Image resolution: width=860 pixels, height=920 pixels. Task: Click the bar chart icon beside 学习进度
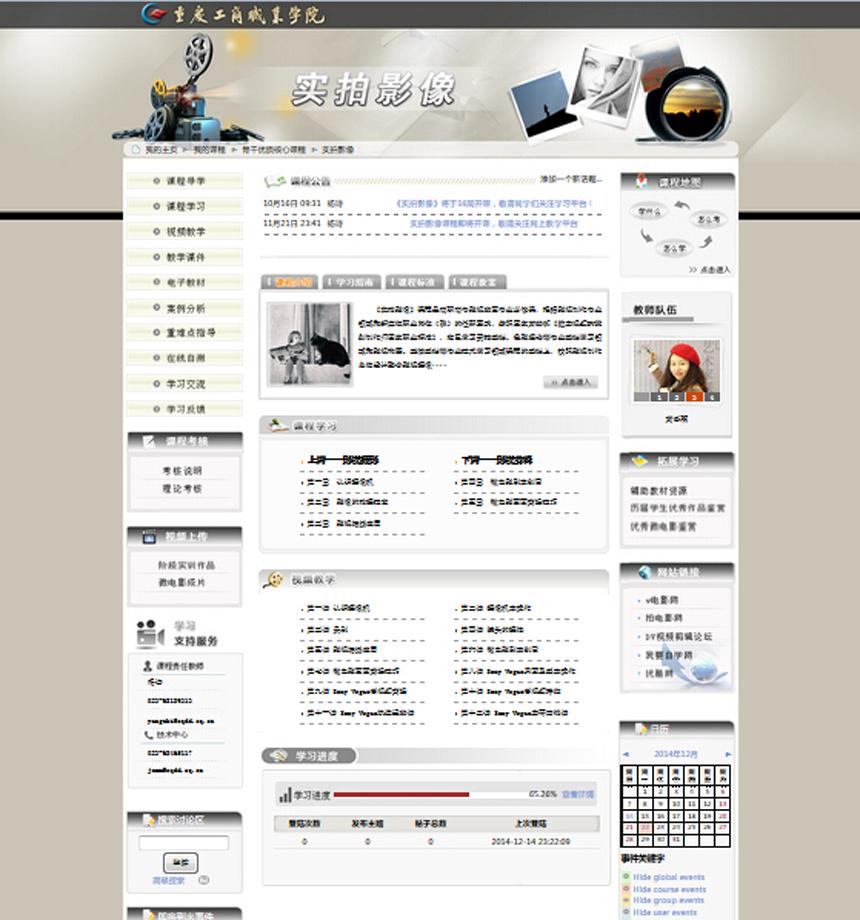pos(284,795)
